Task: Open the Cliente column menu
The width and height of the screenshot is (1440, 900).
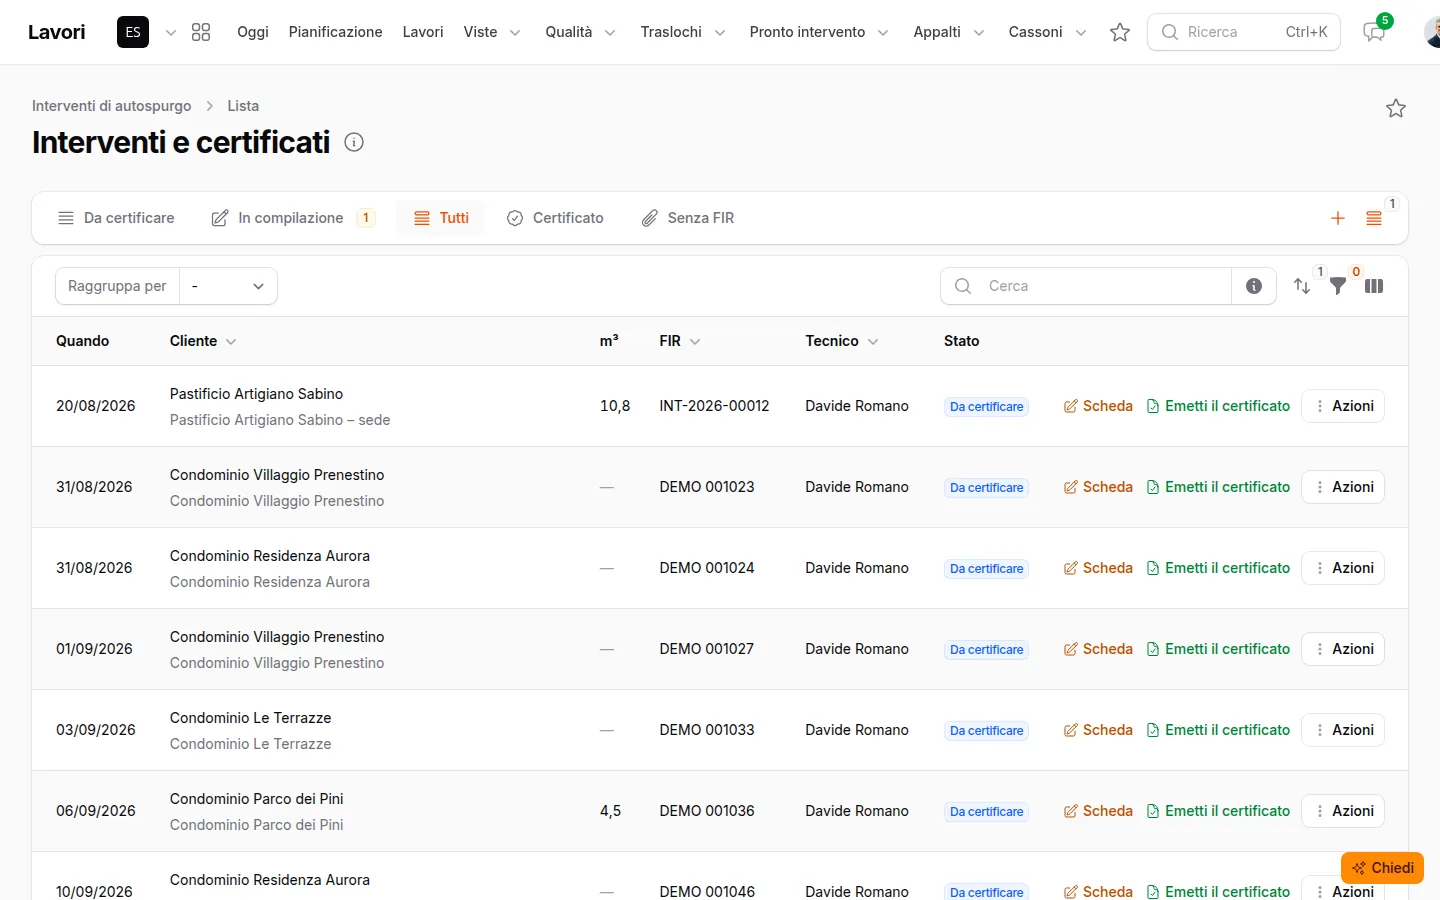Action: pos(231,341)
